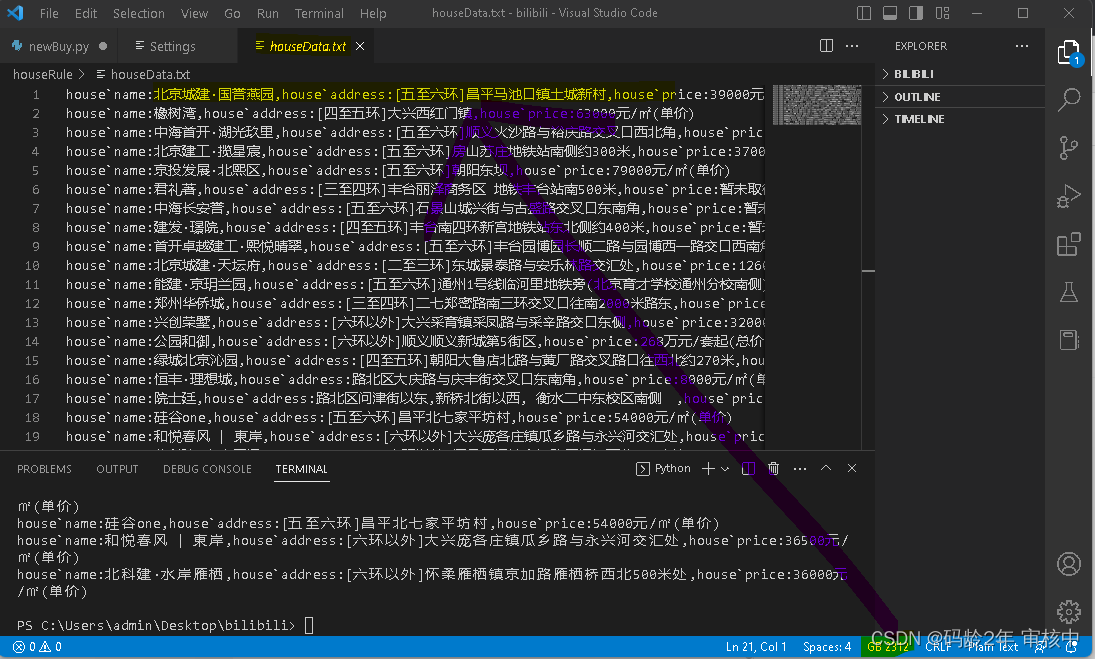Close the houseData.txt tab
This screenshot has width=1095, height=659.
pyautogui.click(x=360, y=46)
